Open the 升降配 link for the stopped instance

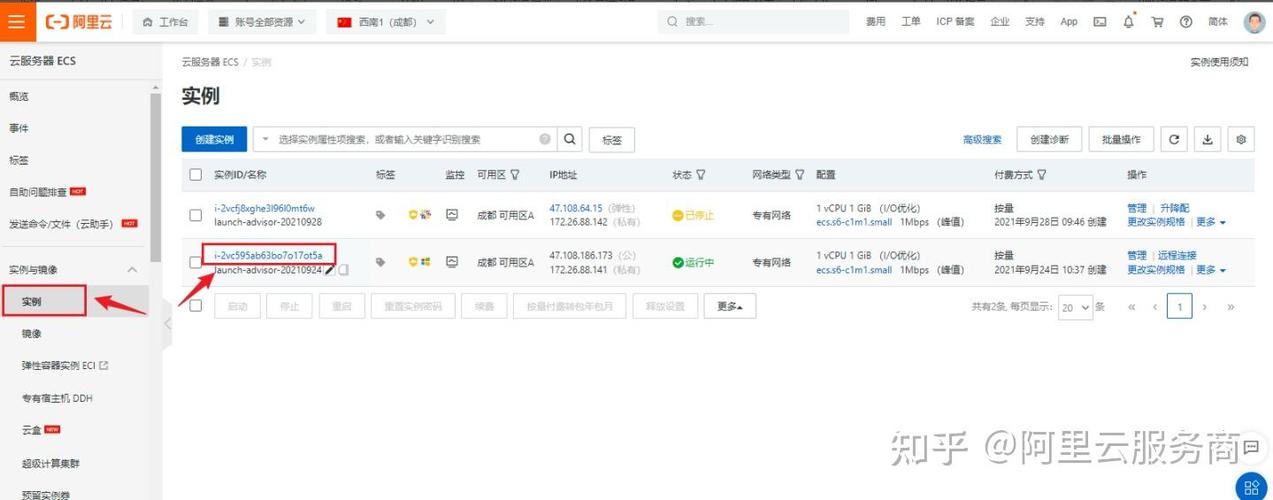1174,208
